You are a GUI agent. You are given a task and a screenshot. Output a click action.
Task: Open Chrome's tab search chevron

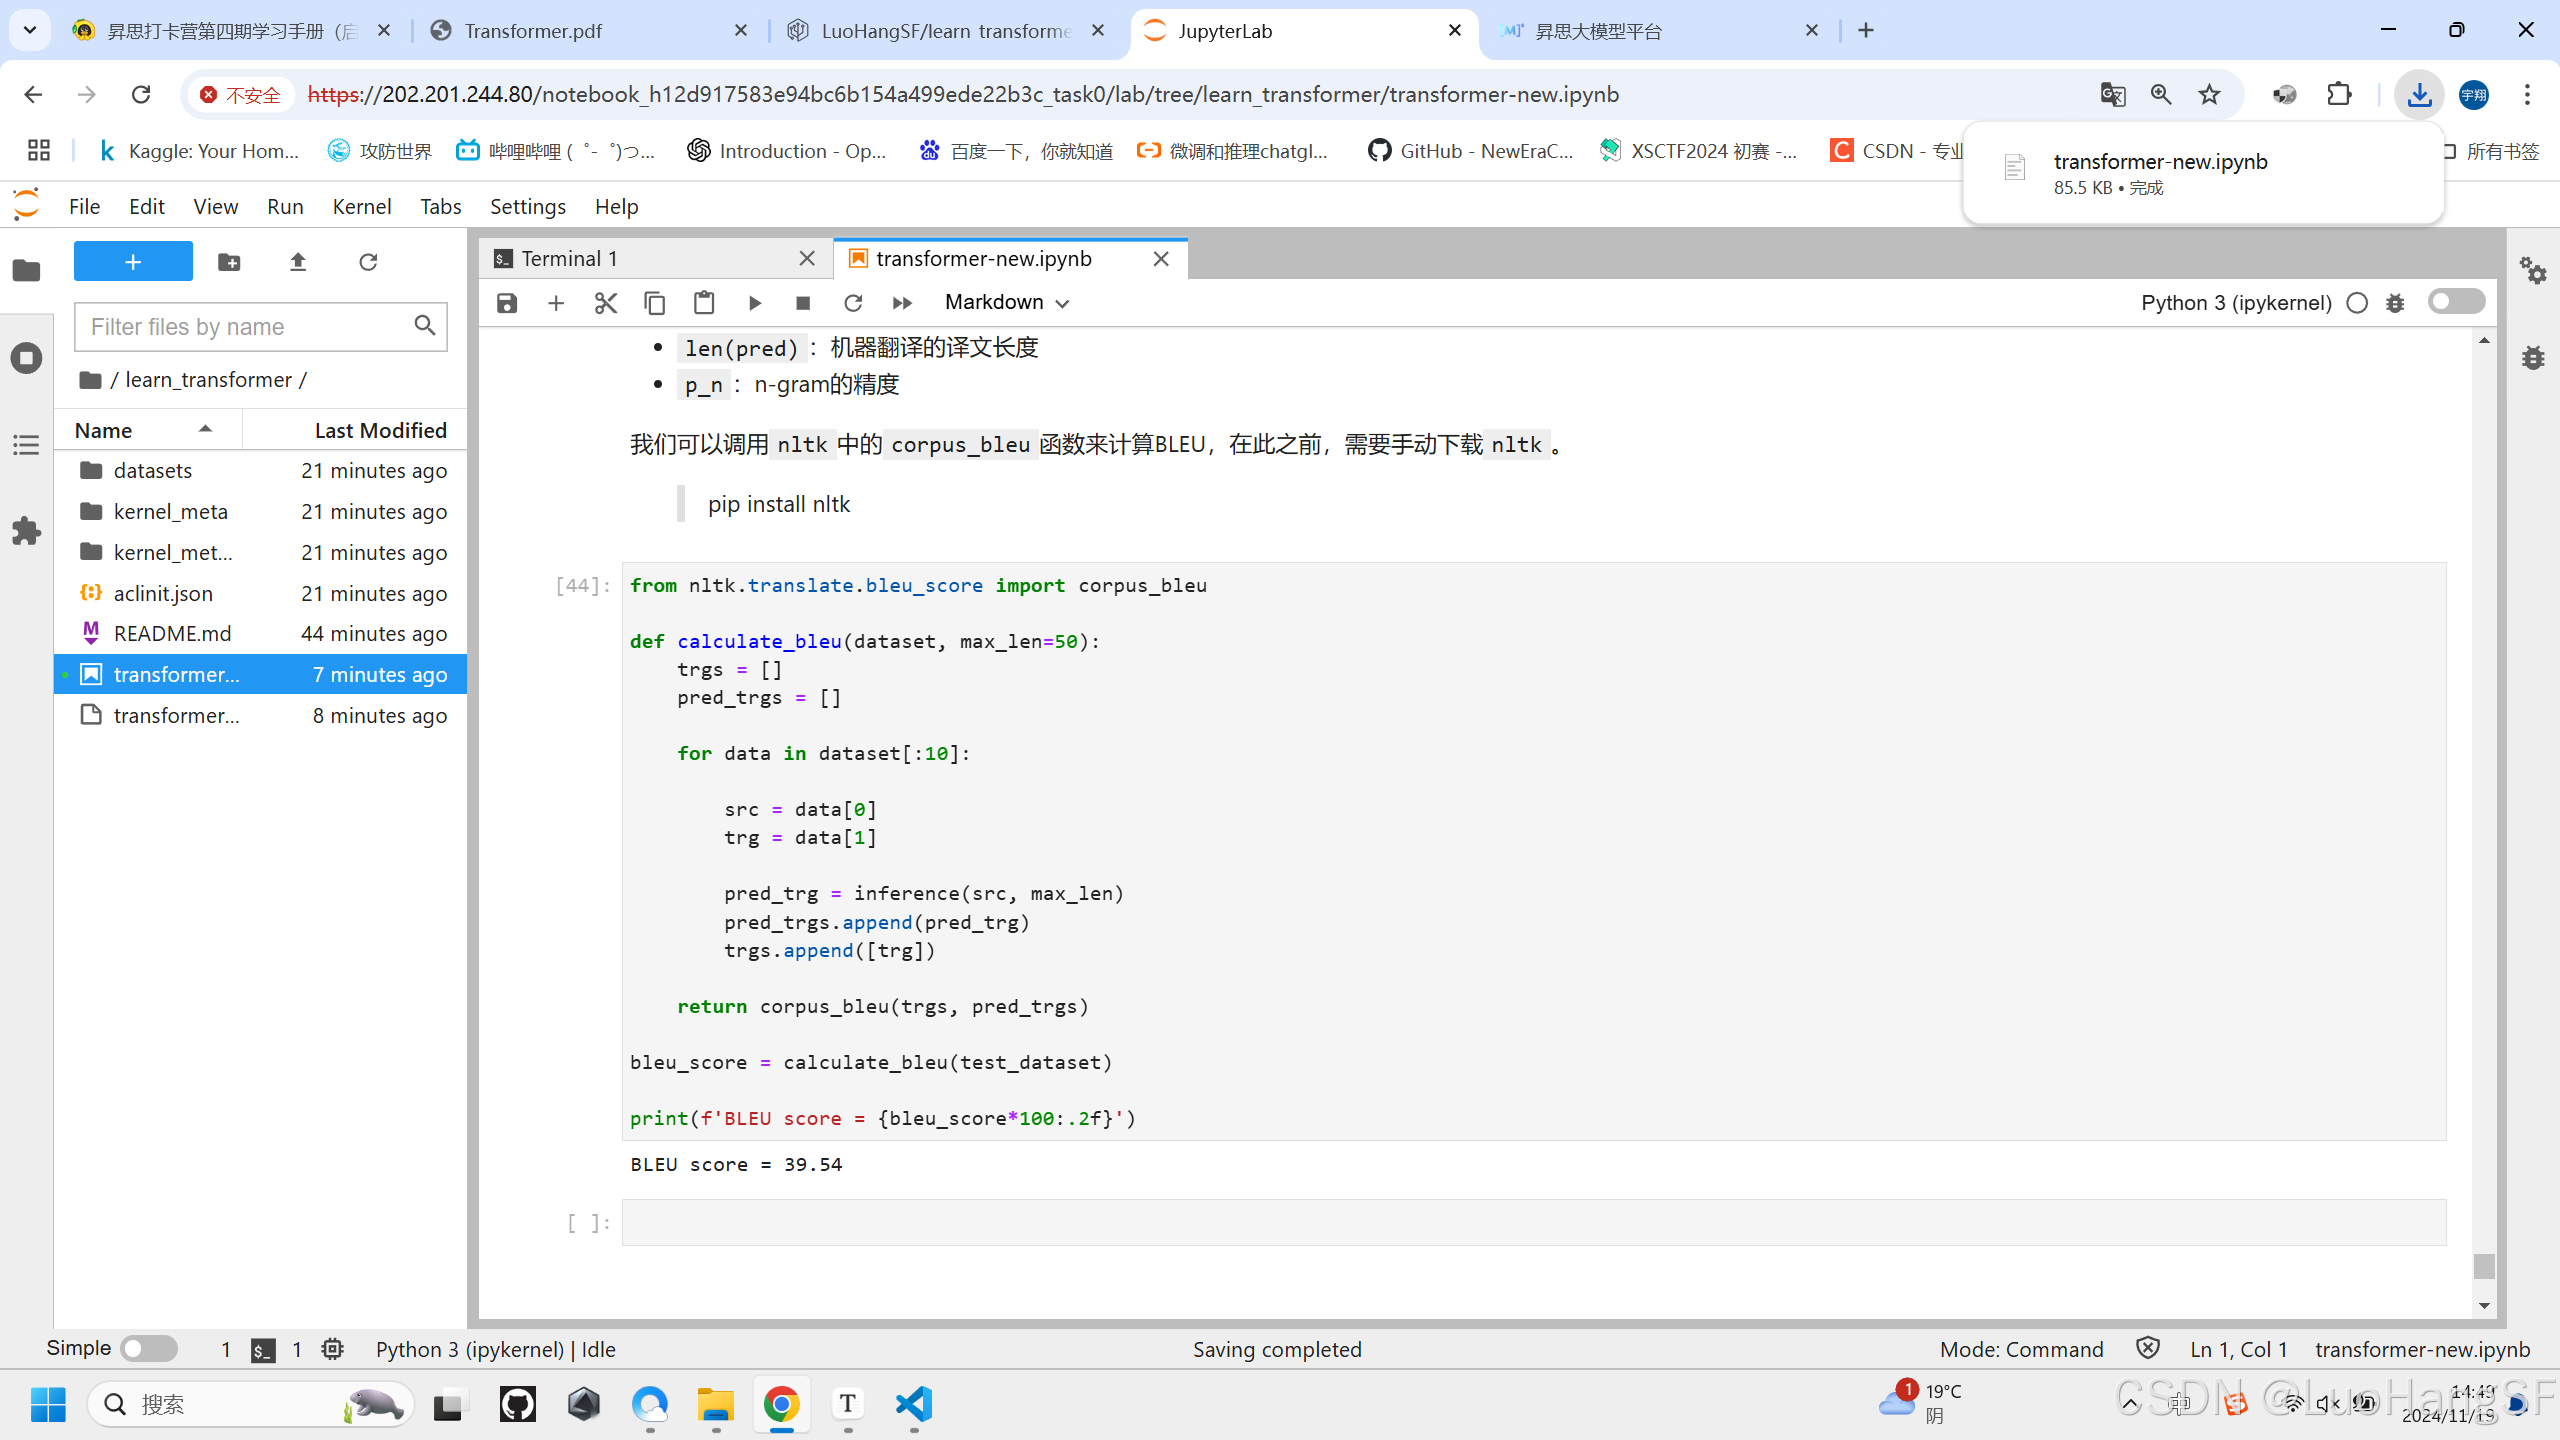(29, 29)
